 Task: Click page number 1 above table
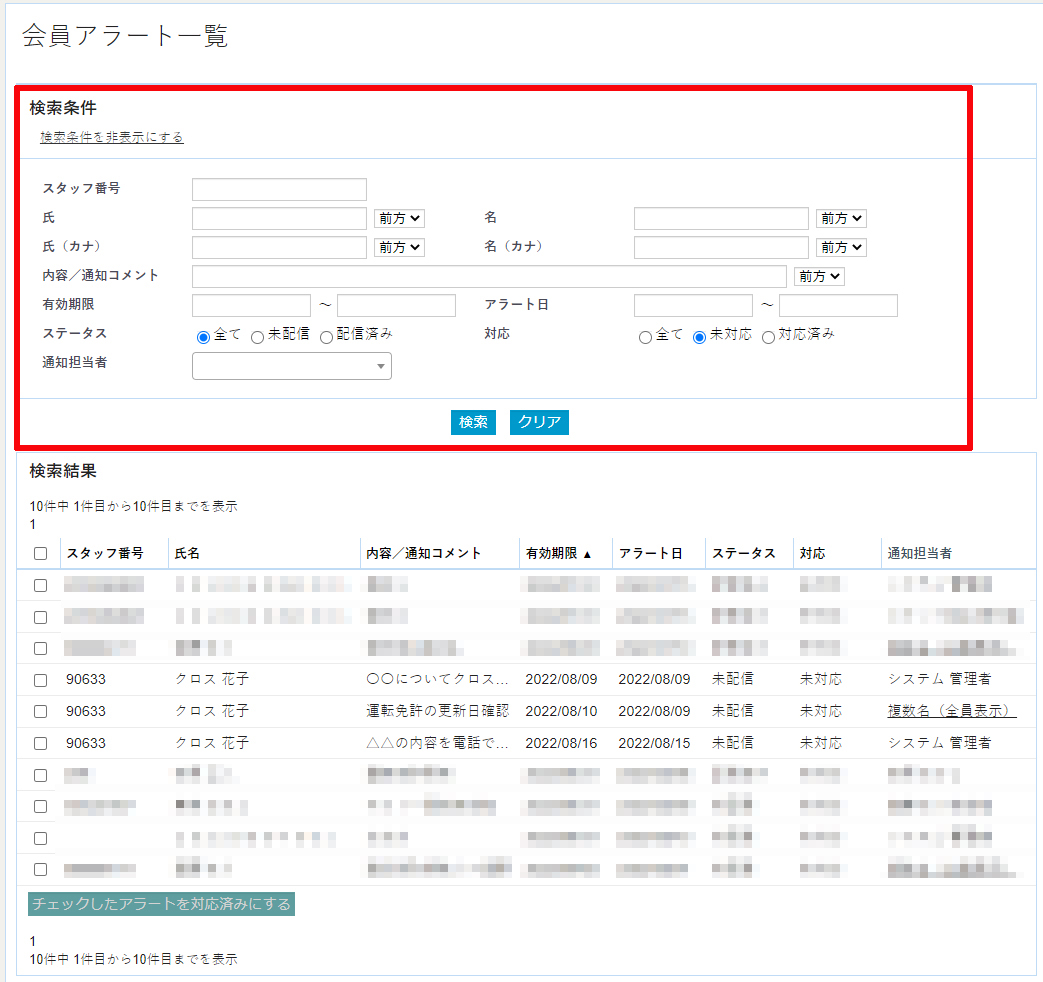pyautogui.click(x=33, y=524)
